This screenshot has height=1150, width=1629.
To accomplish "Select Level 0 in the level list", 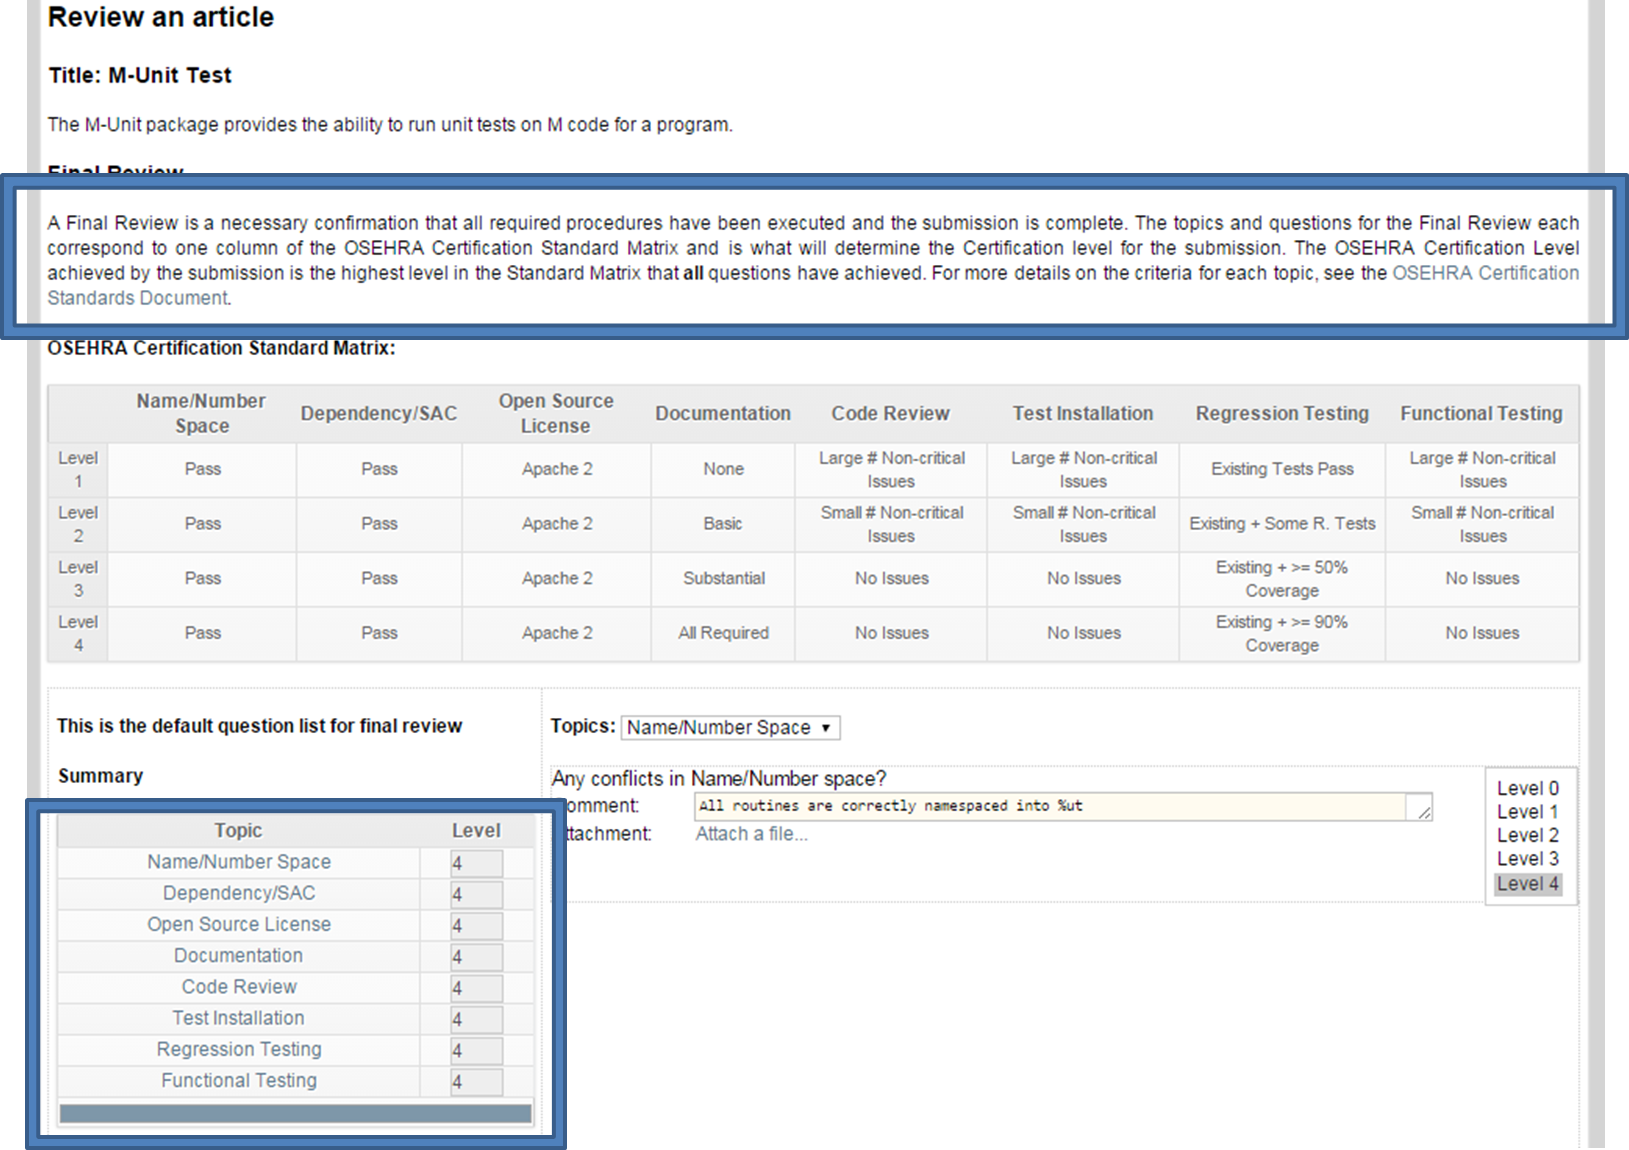I will [x=1527, y=788].
